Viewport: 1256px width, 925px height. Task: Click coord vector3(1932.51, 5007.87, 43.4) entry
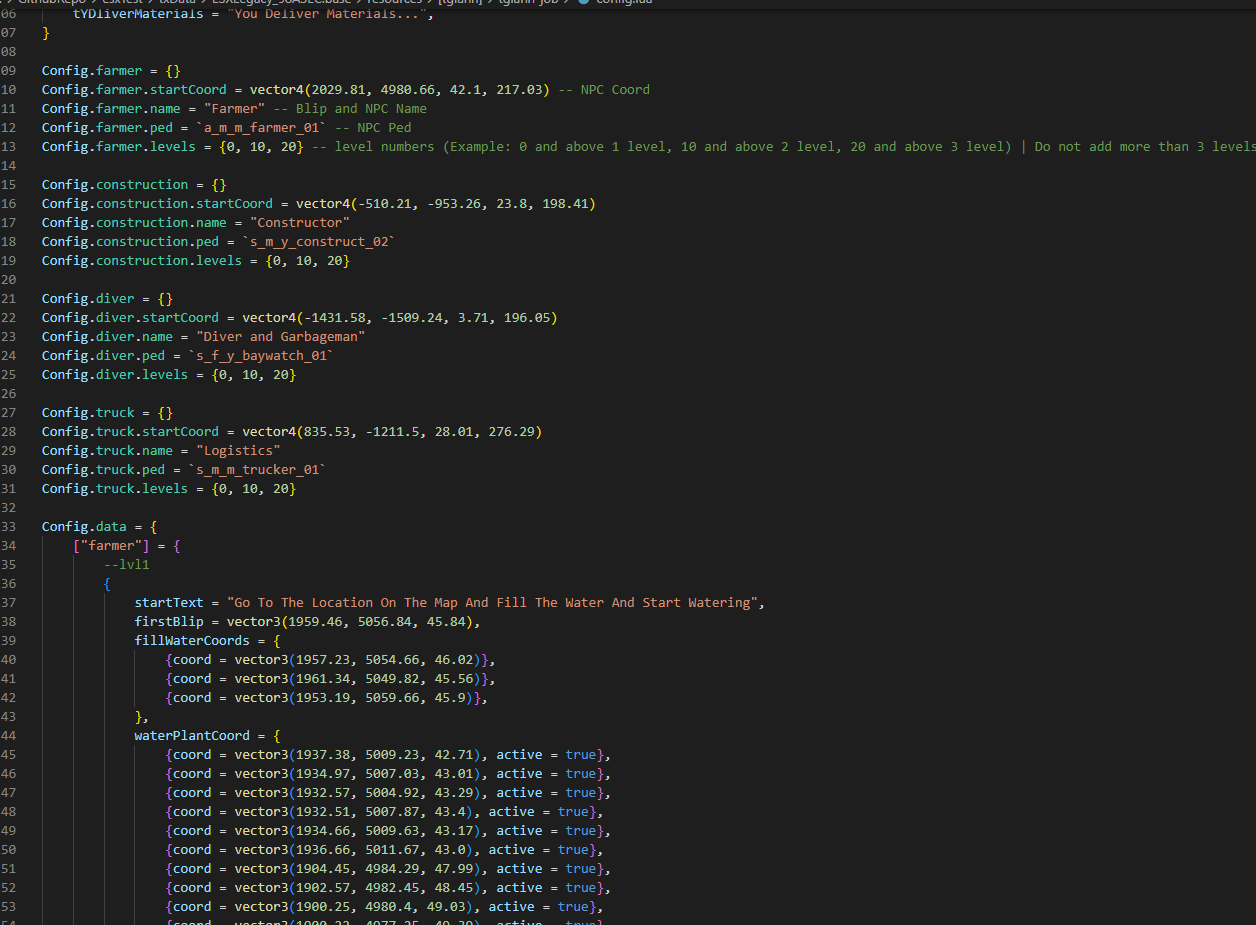(384, 812)
